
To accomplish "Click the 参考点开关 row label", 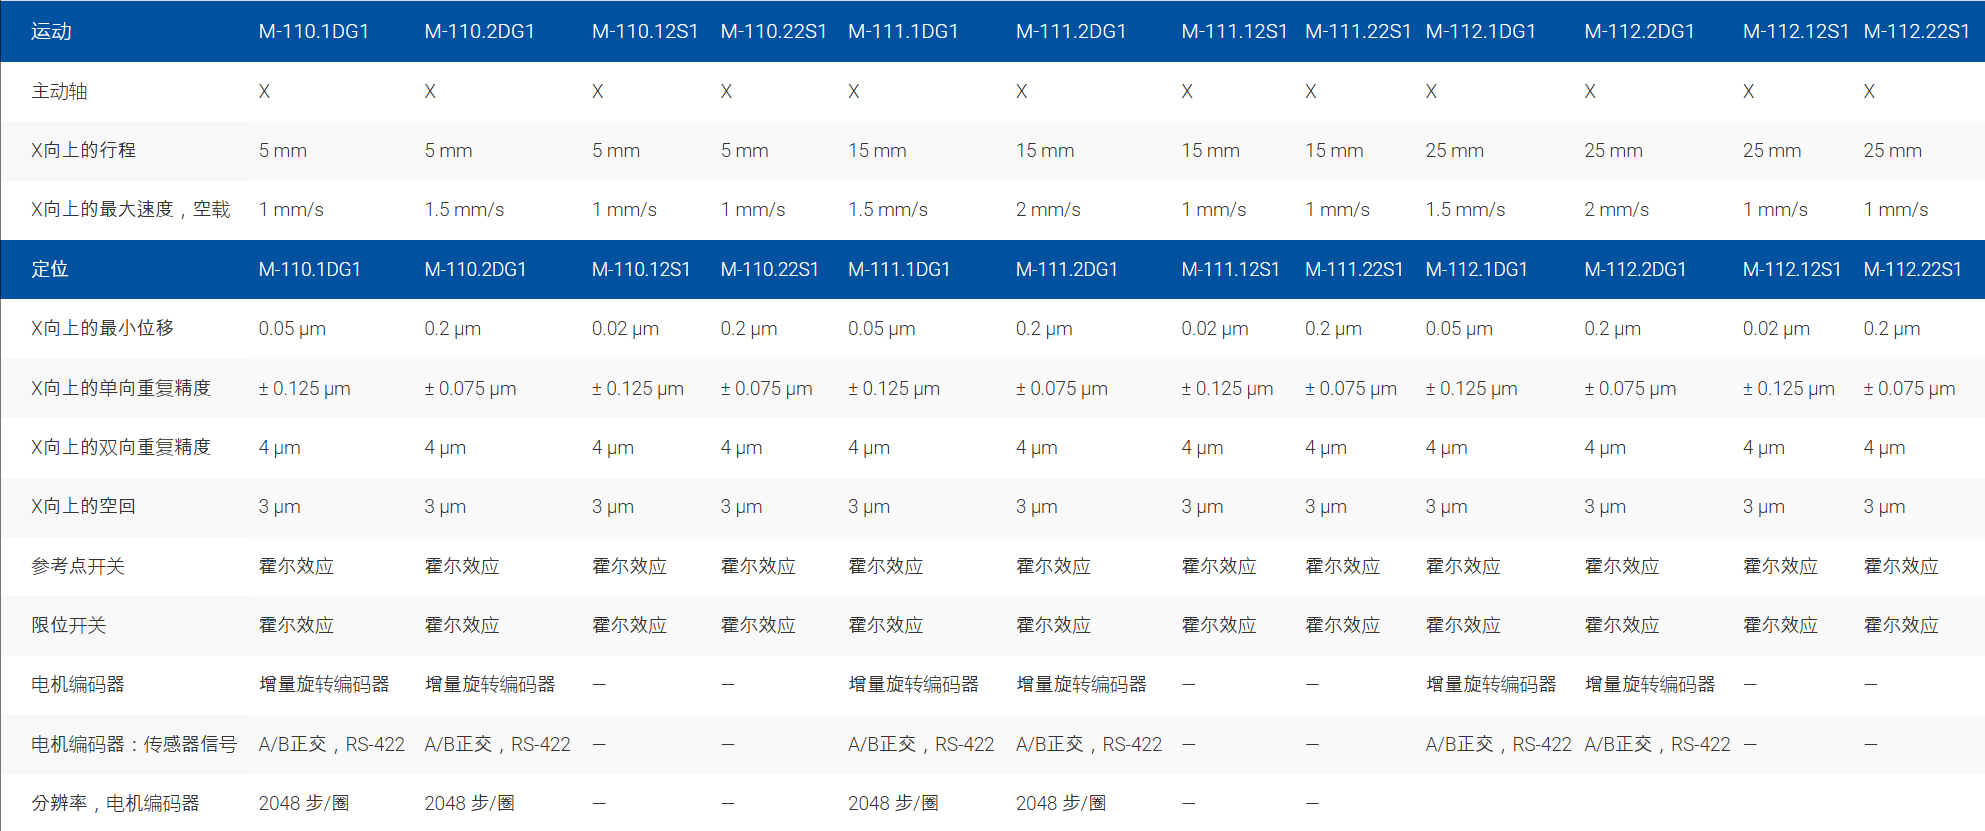I will (x=78, y=566).
